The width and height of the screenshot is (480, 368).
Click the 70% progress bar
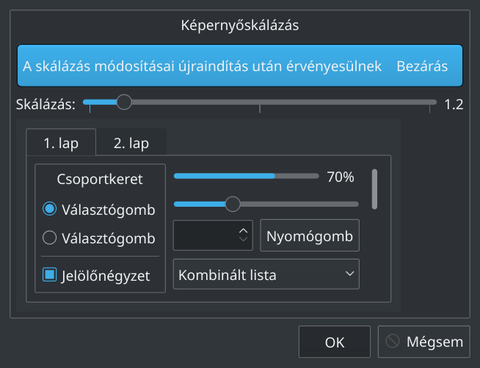pos(246,176)
